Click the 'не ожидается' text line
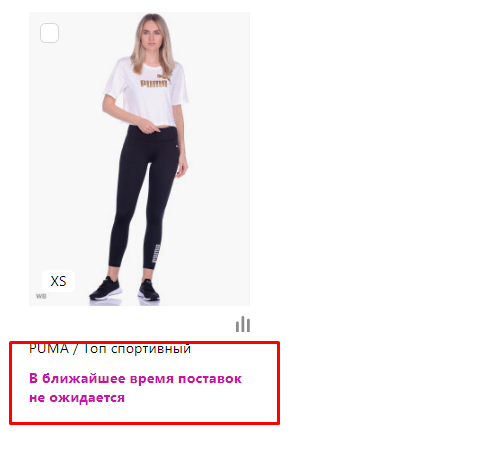 (x=77, y=397)
